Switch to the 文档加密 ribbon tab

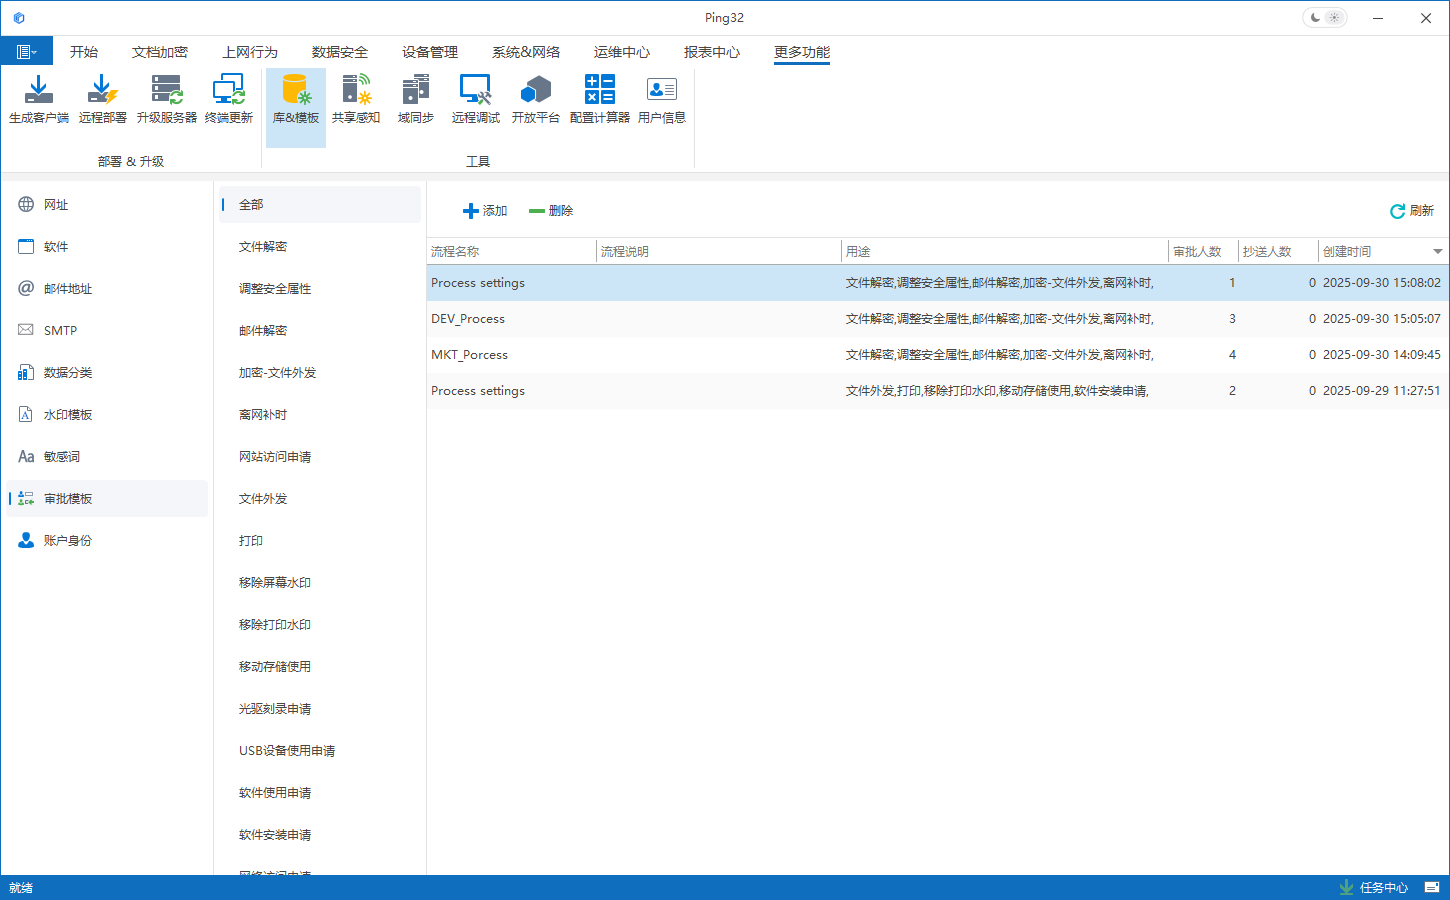[x=160, y=52]
